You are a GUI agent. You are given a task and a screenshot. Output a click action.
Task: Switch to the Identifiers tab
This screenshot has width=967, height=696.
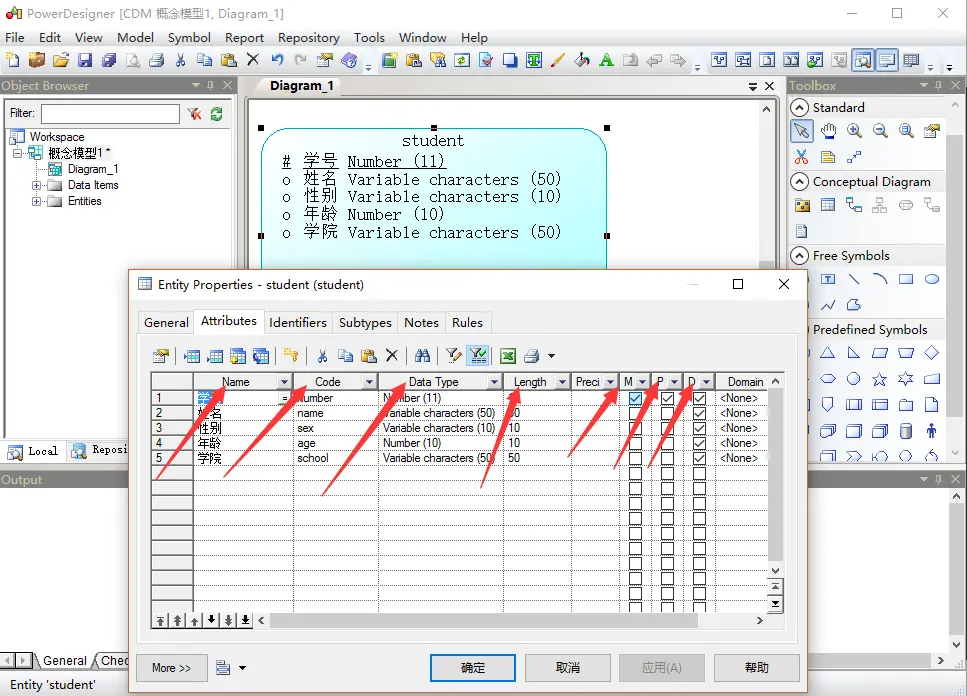pos(298,322)
